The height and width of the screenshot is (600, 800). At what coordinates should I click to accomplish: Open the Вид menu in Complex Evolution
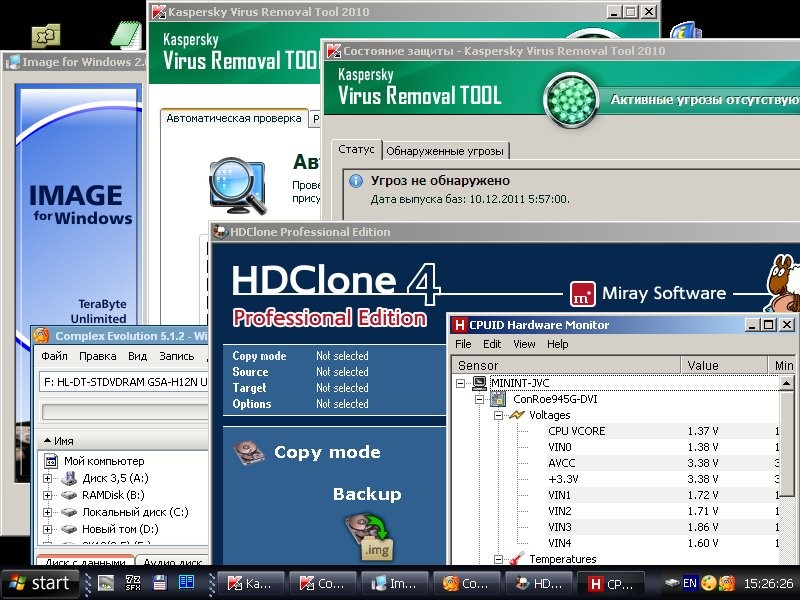(x=137, y=356)
